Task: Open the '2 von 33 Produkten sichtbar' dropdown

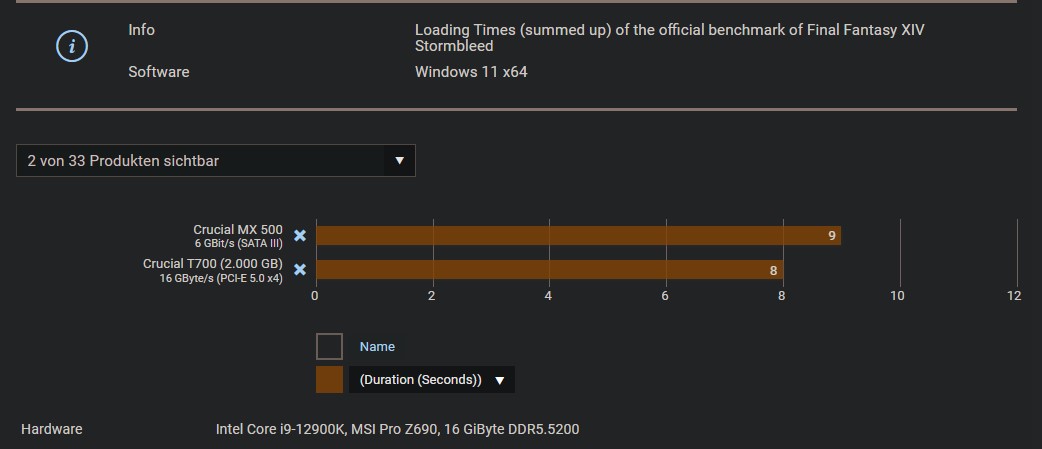Action: click(x=215, y=161)
